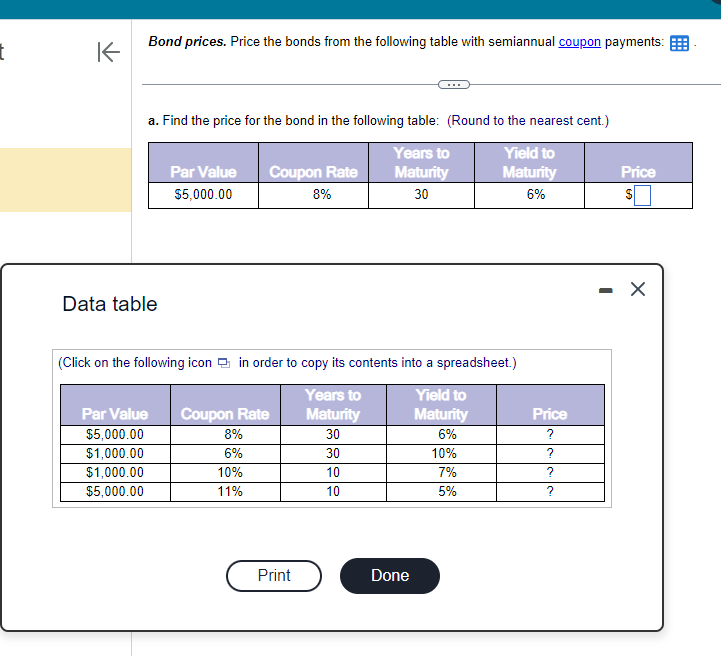The height and width of the screenshot is (656, 721).
Task: Click the Data table heading
Action: 110,304
